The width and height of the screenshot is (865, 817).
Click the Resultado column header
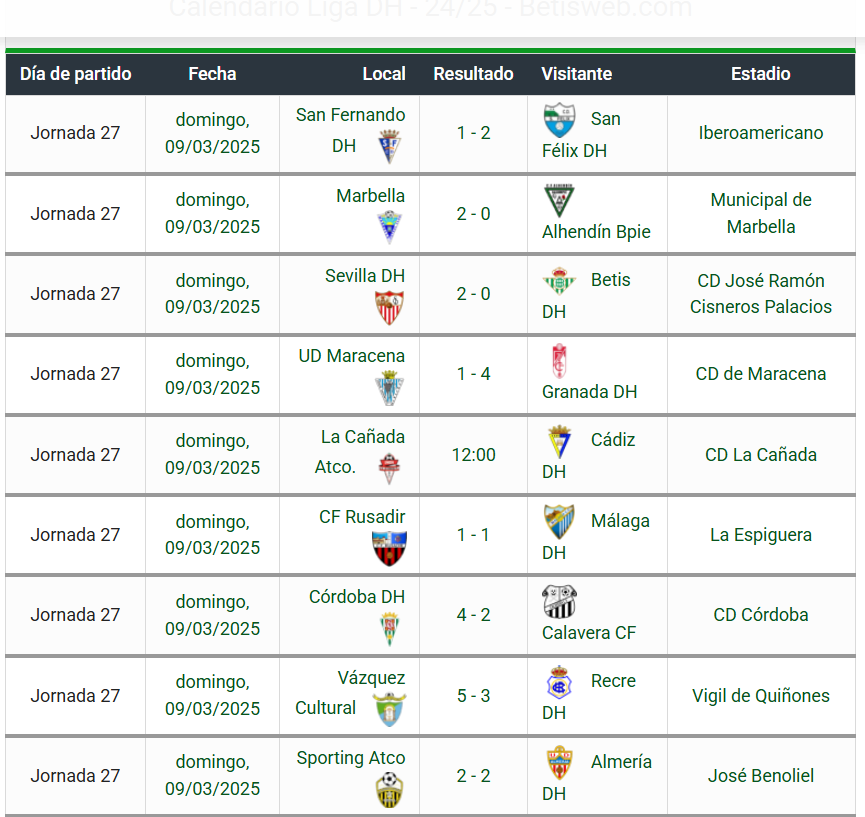tap(473, 73)
